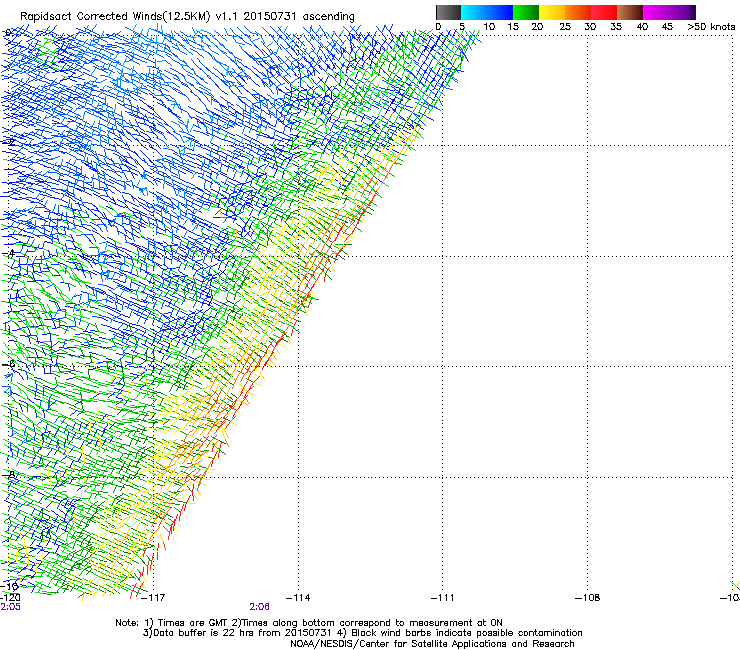The image size is (740, 650).
Task: Click the 'Data buffer is 22 hrs' note line
Action: 362,633
